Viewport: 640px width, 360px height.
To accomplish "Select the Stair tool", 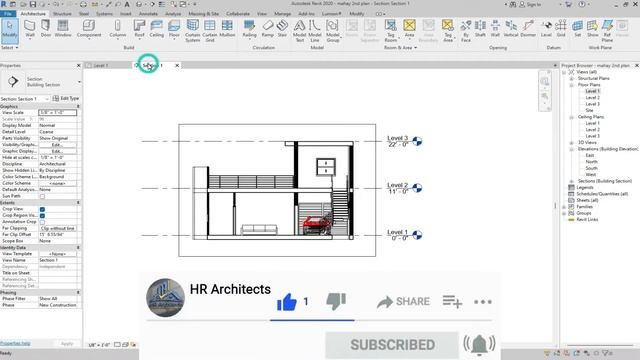I will click(282, 29).
